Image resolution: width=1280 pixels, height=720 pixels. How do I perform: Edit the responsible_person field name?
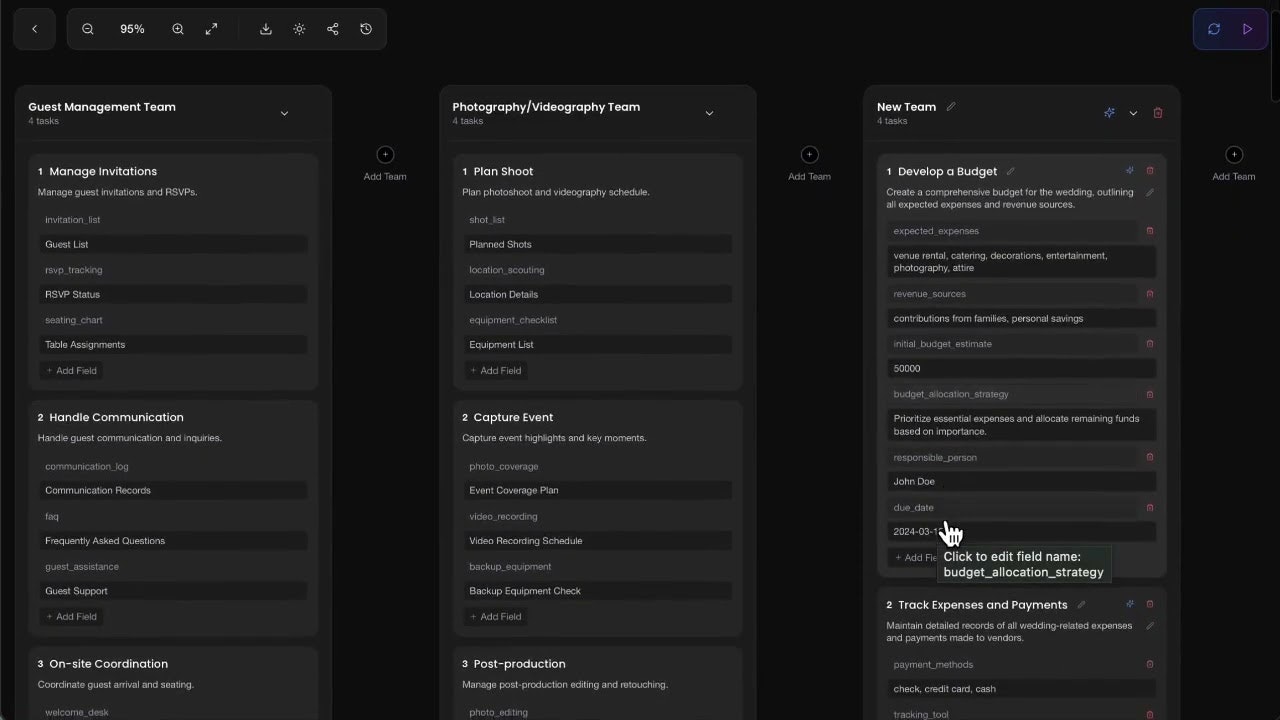(1012, 457)
